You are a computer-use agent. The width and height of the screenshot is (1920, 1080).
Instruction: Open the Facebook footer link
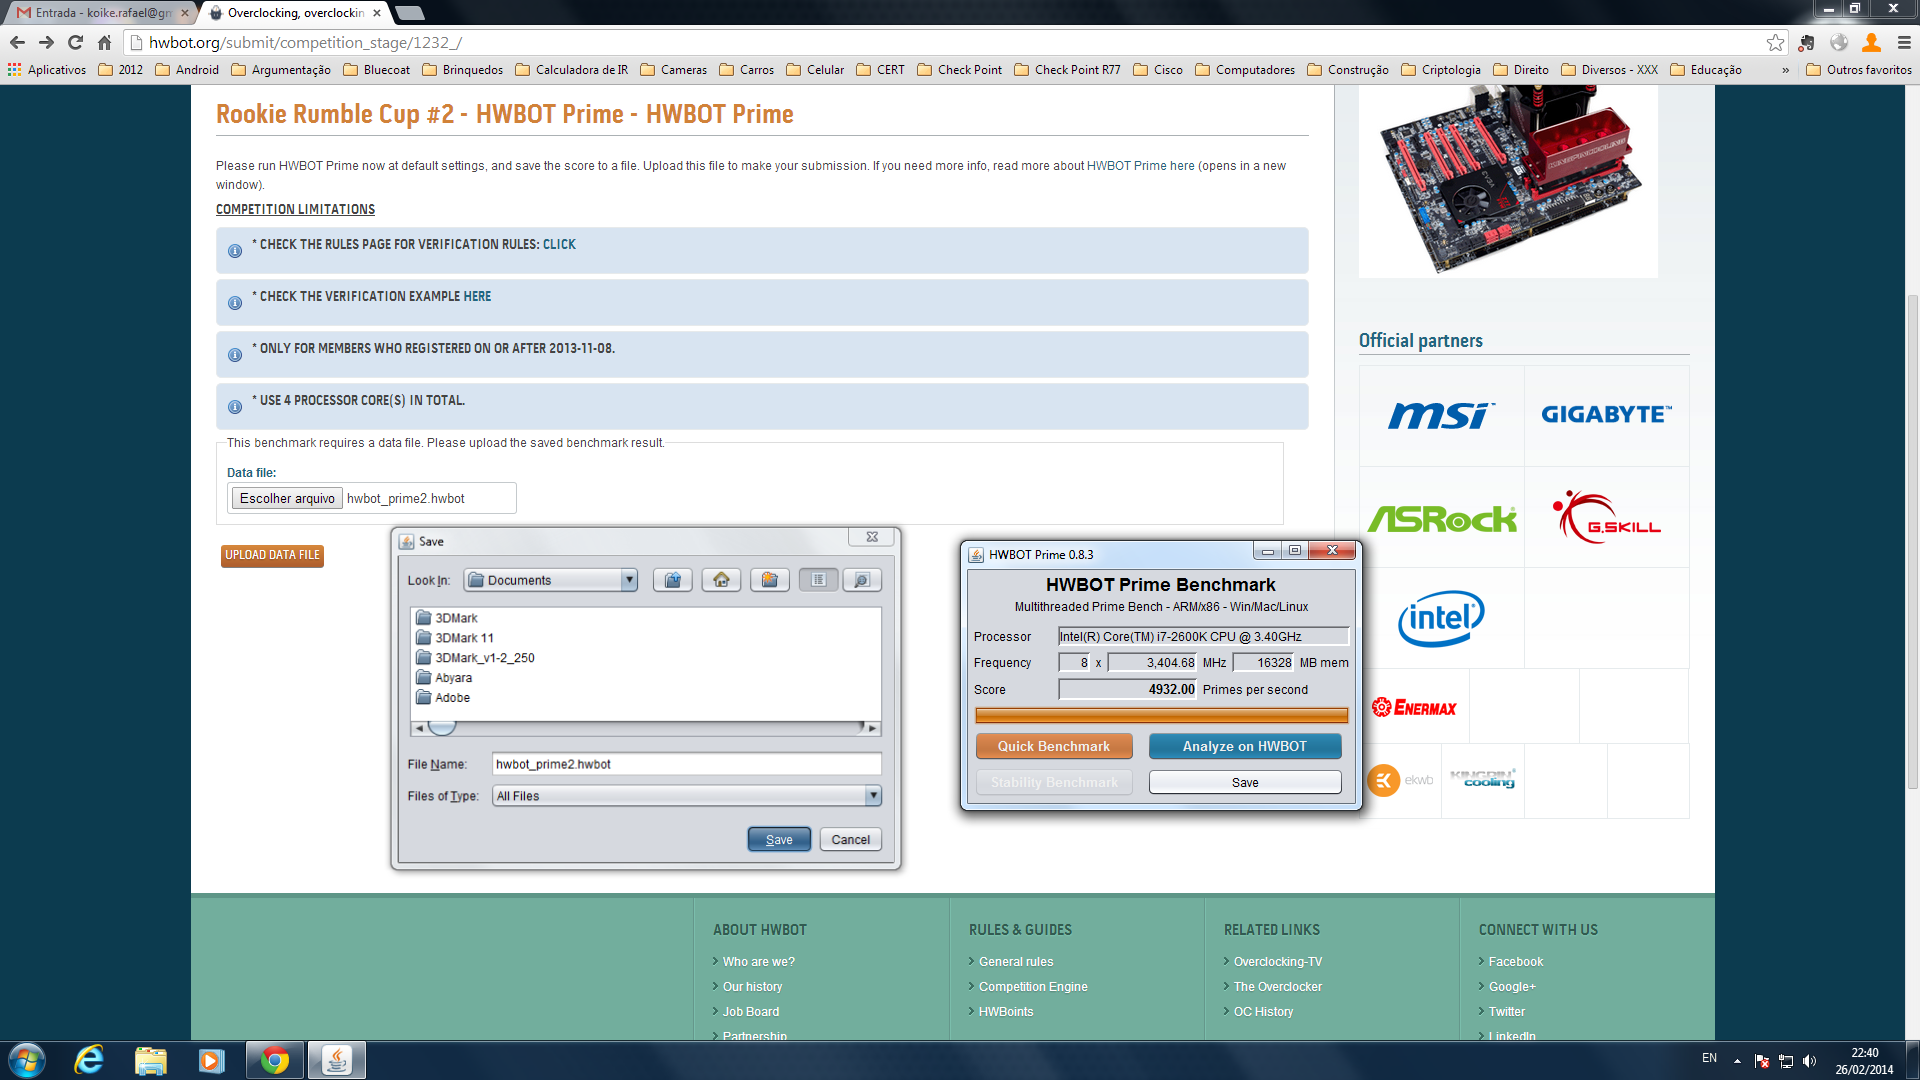[x=1515, y=961]
